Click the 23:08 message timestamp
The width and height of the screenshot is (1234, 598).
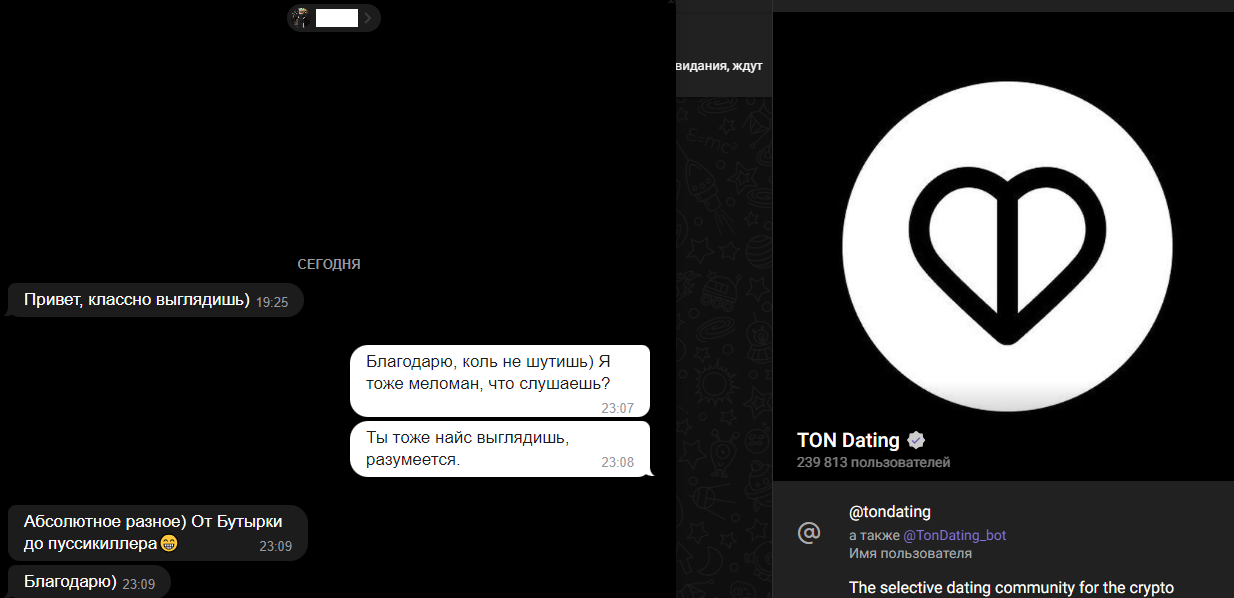(618, 462)
